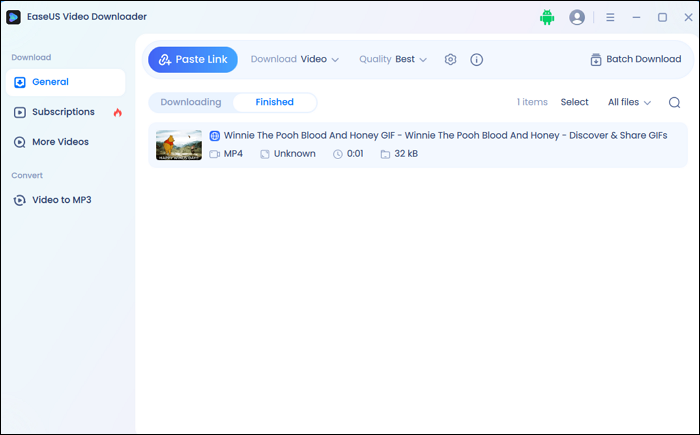700x435 pixels.
Task: Click the 32 kB file size value
Action: pyautogui.click(x=406, y=154)
